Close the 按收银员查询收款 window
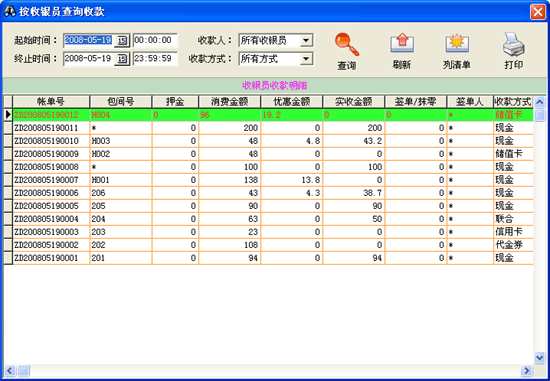 click(538, 12)
